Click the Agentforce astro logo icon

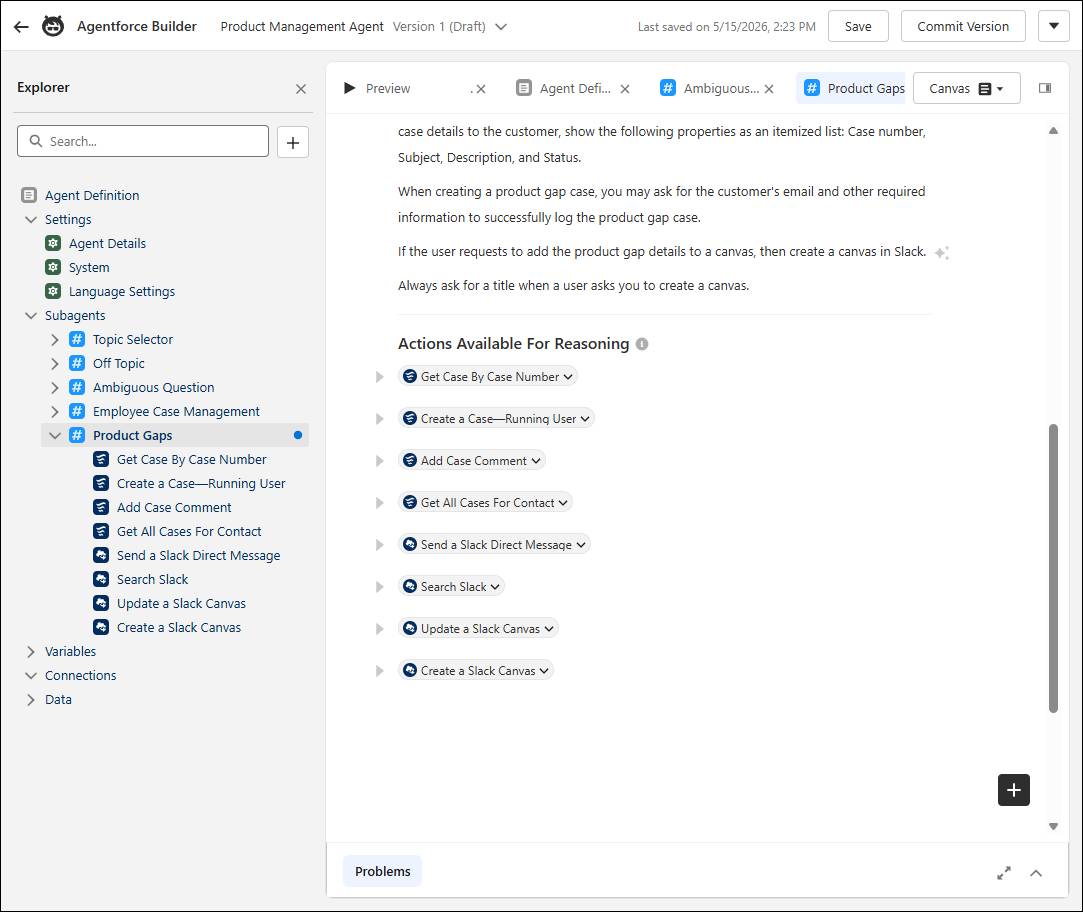point(53,26)
